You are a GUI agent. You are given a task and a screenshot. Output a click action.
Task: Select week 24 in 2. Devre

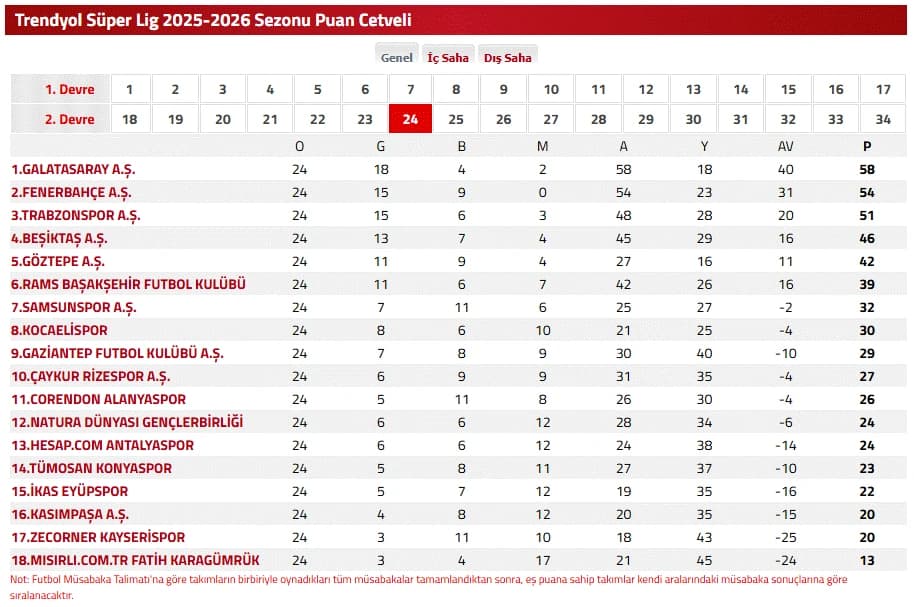point(410,119)
